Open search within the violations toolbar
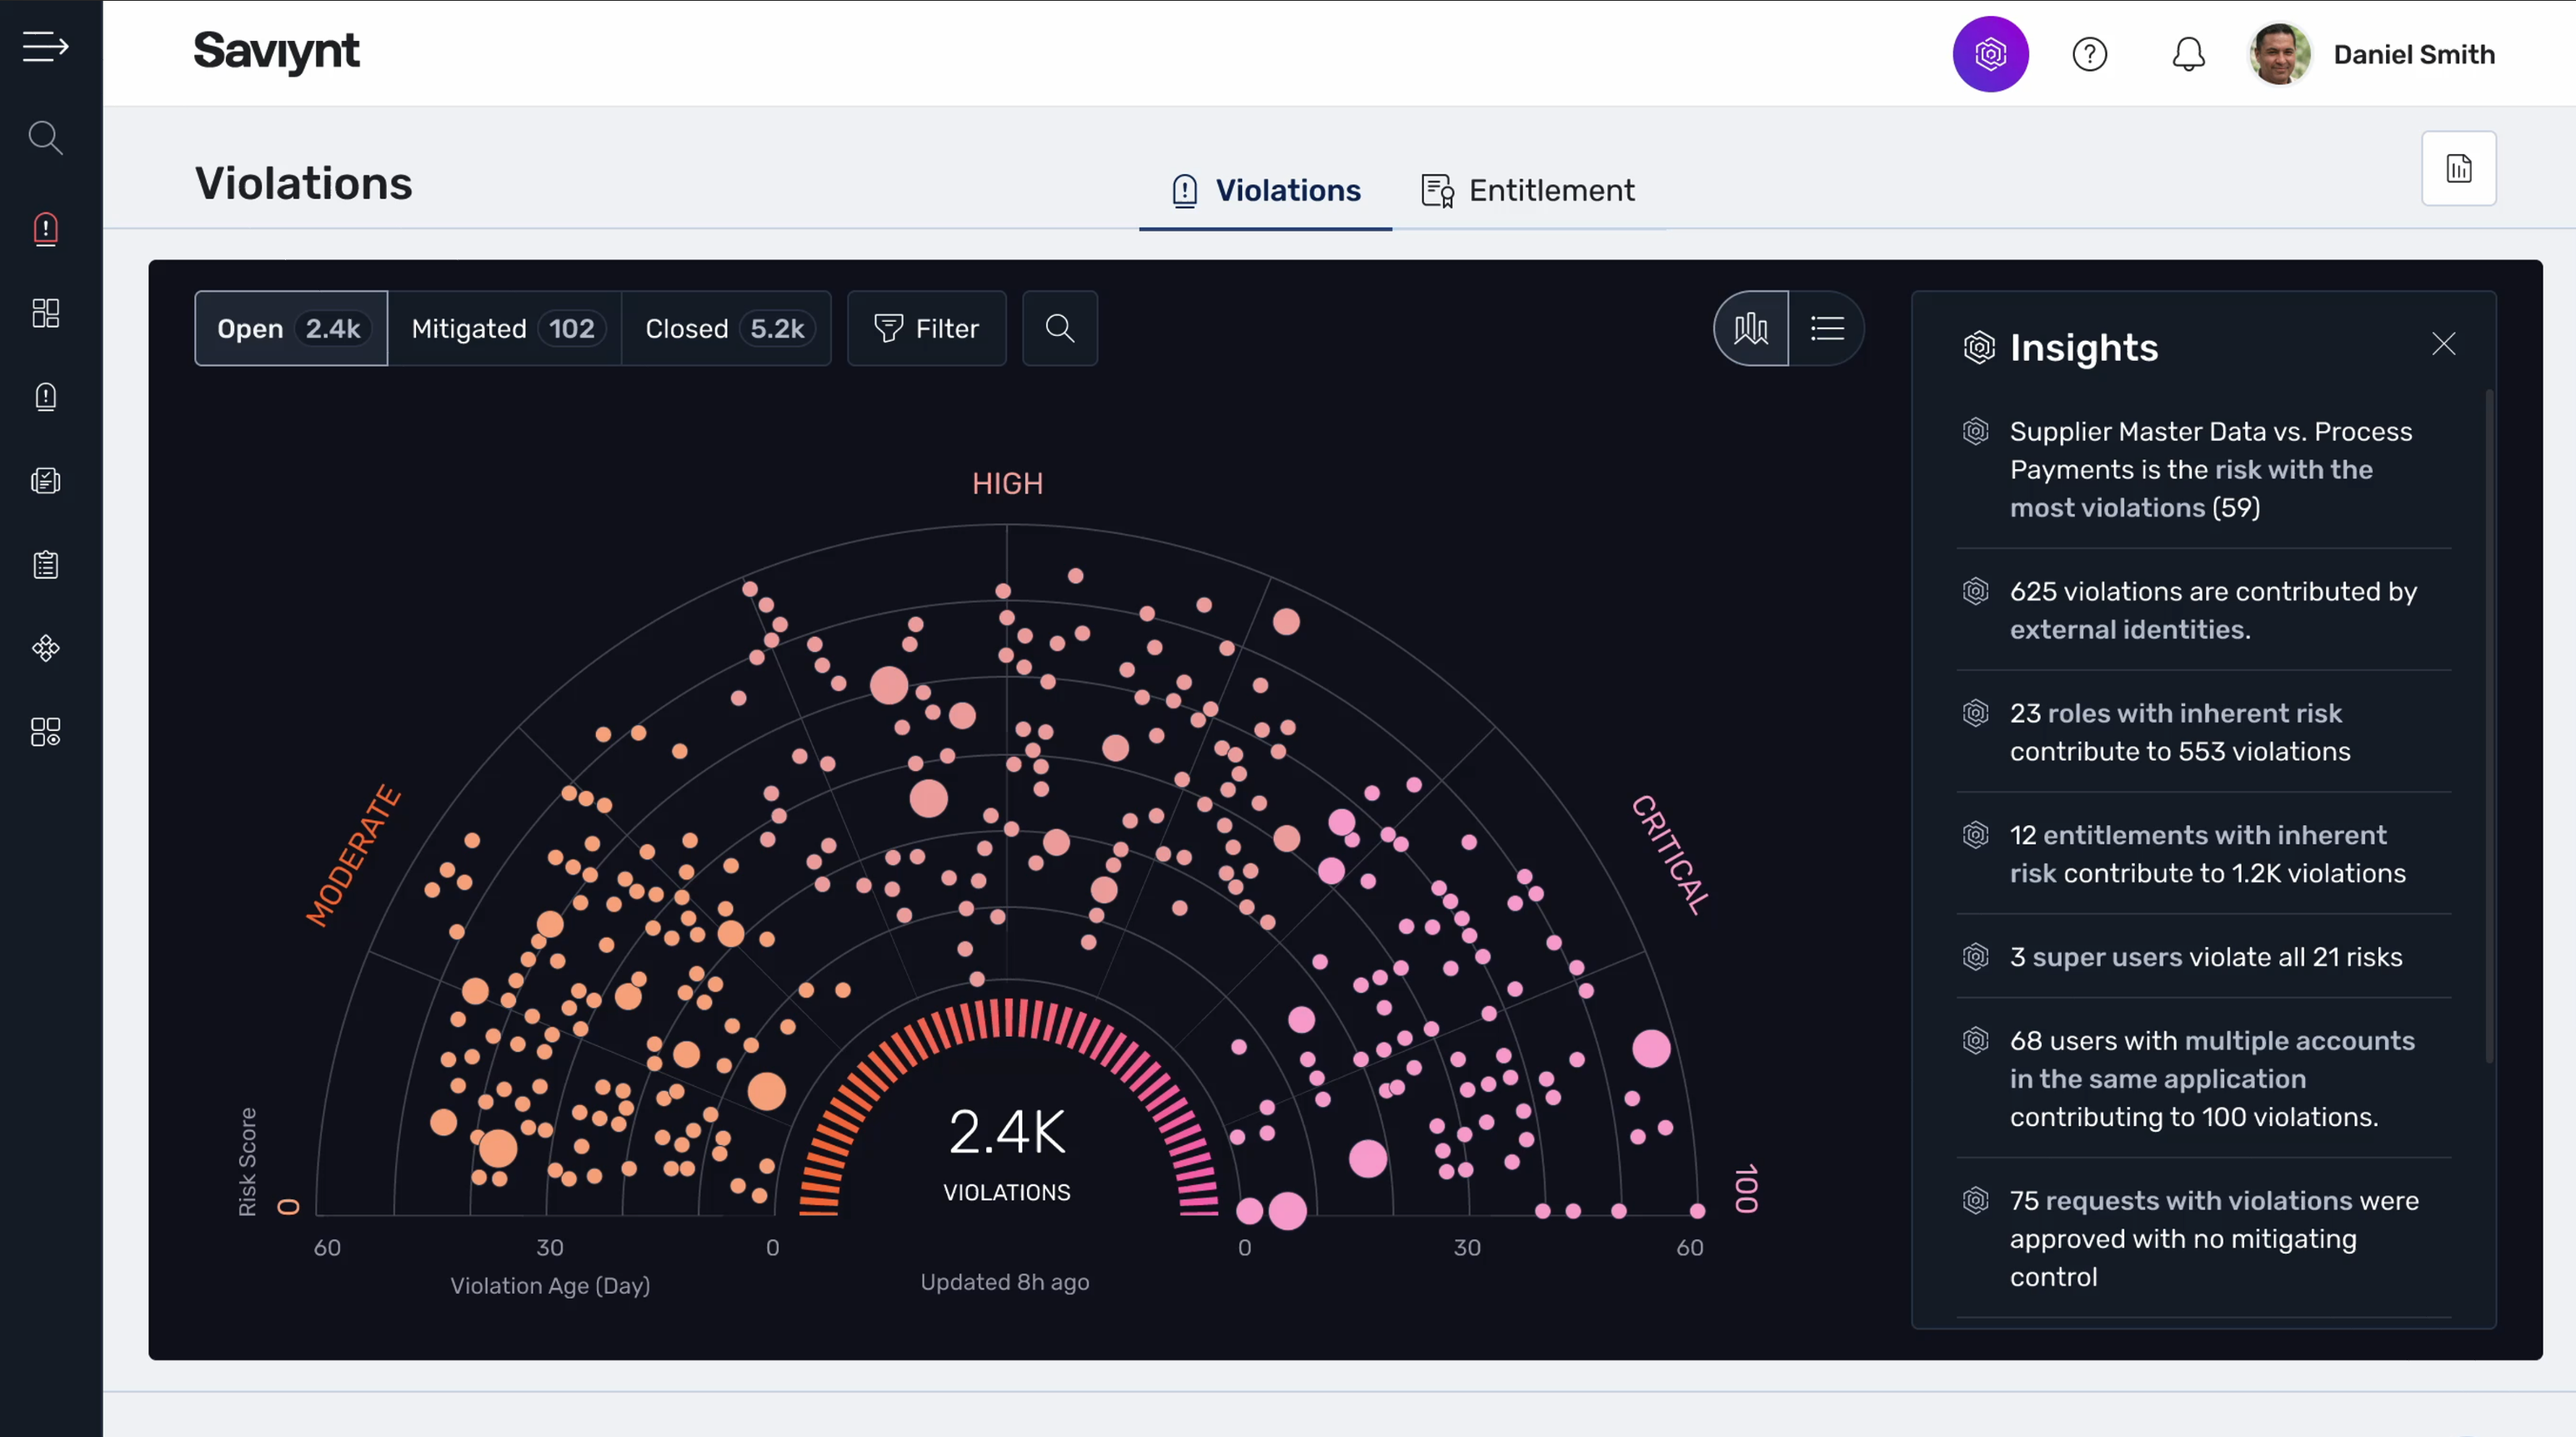 [x=1060, y=328]
